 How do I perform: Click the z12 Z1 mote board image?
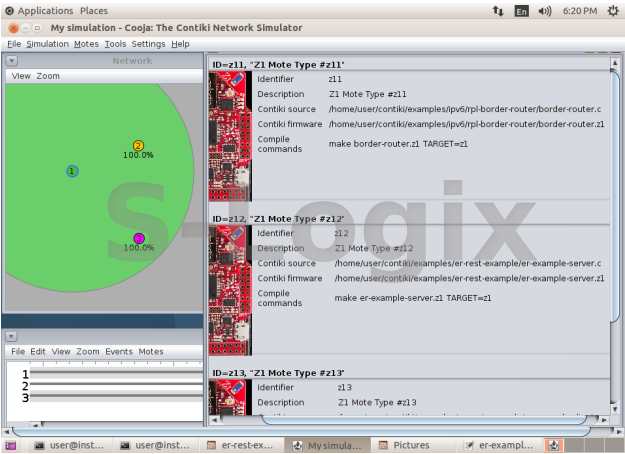(x=230, y=290)
